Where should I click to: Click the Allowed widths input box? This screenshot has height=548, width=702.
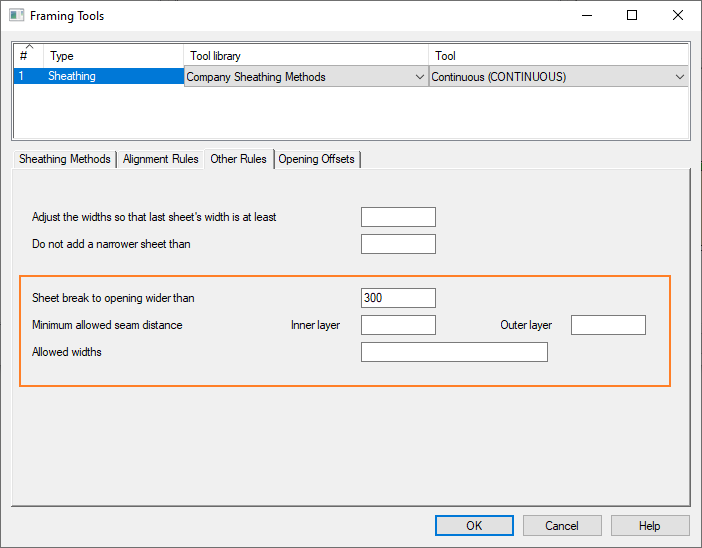pyautogui.click(x=454, y=352)
